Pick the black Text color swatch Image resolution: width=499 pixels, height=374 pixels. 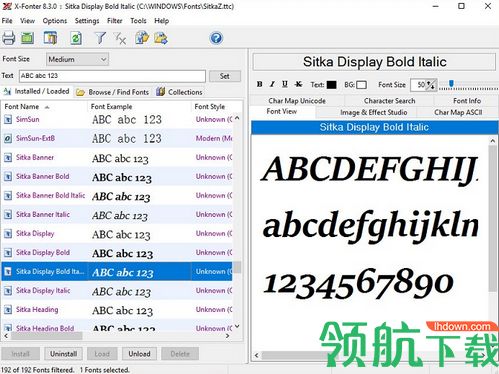tap(332, 85)
